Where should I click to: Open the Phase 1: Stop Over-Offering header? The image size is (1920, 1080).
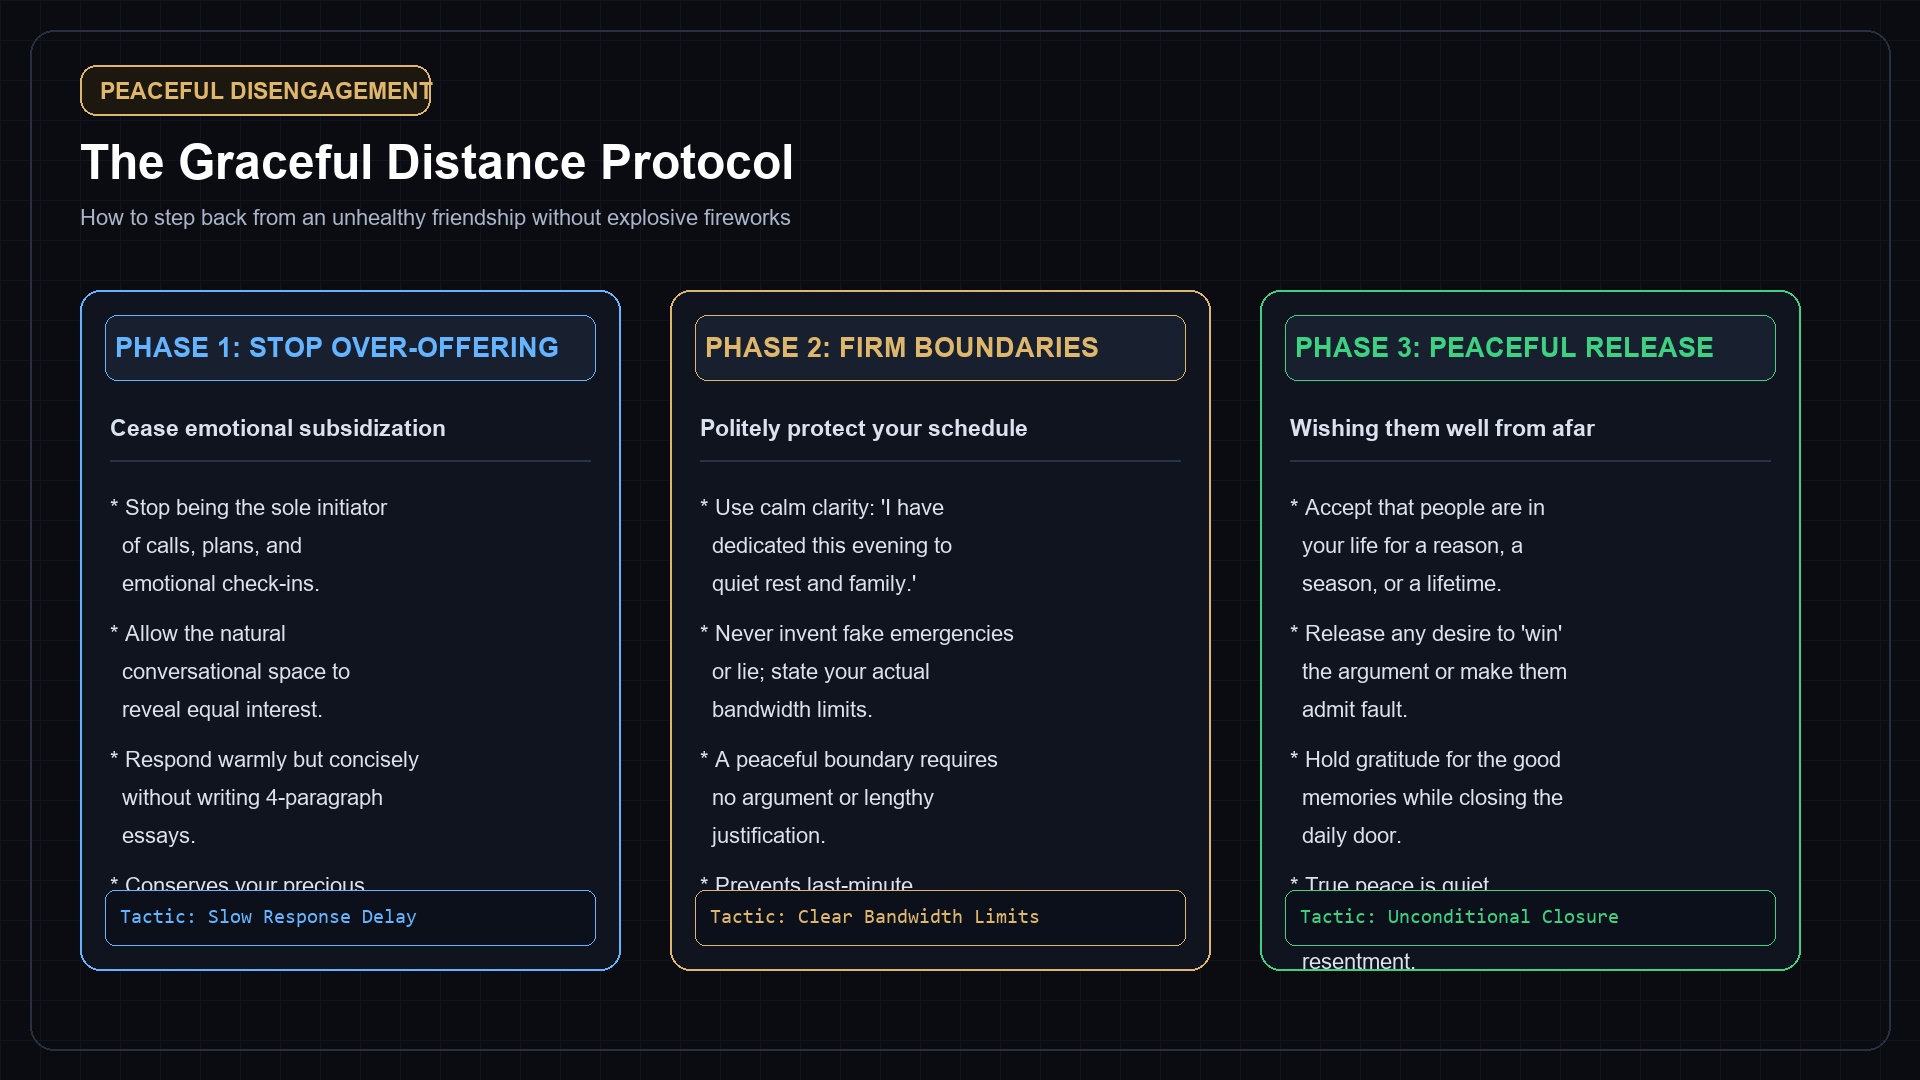[350, 348]
